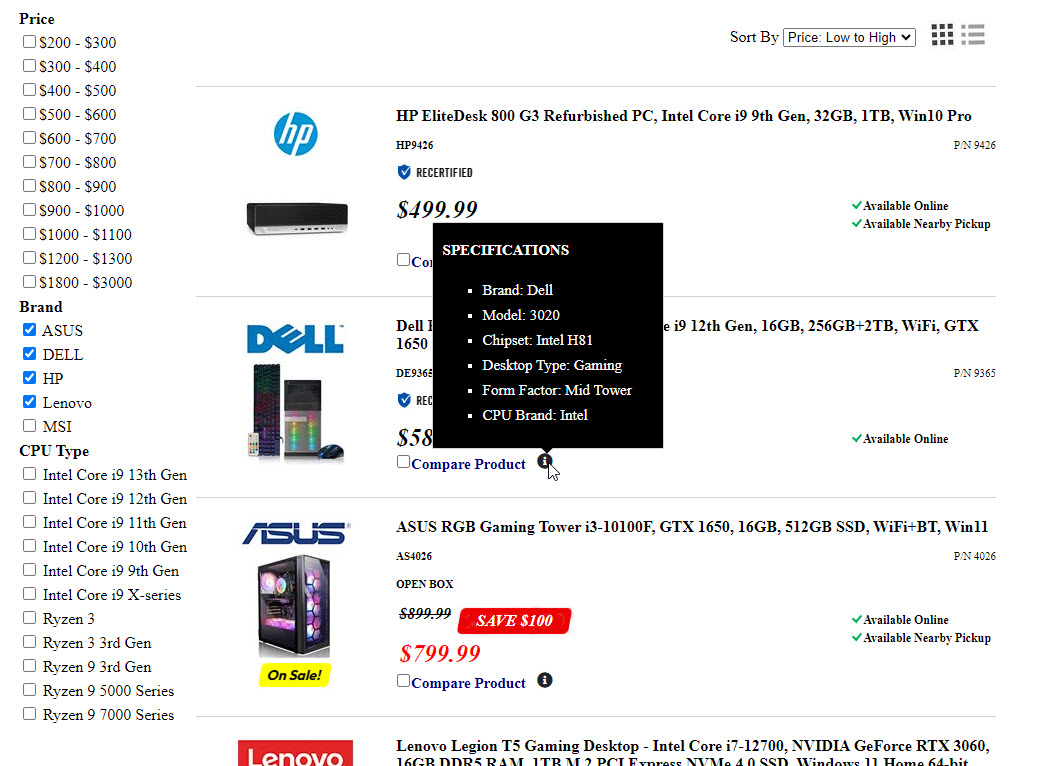Click the ASUS brand logo
1038x766 pixels.
295,533
